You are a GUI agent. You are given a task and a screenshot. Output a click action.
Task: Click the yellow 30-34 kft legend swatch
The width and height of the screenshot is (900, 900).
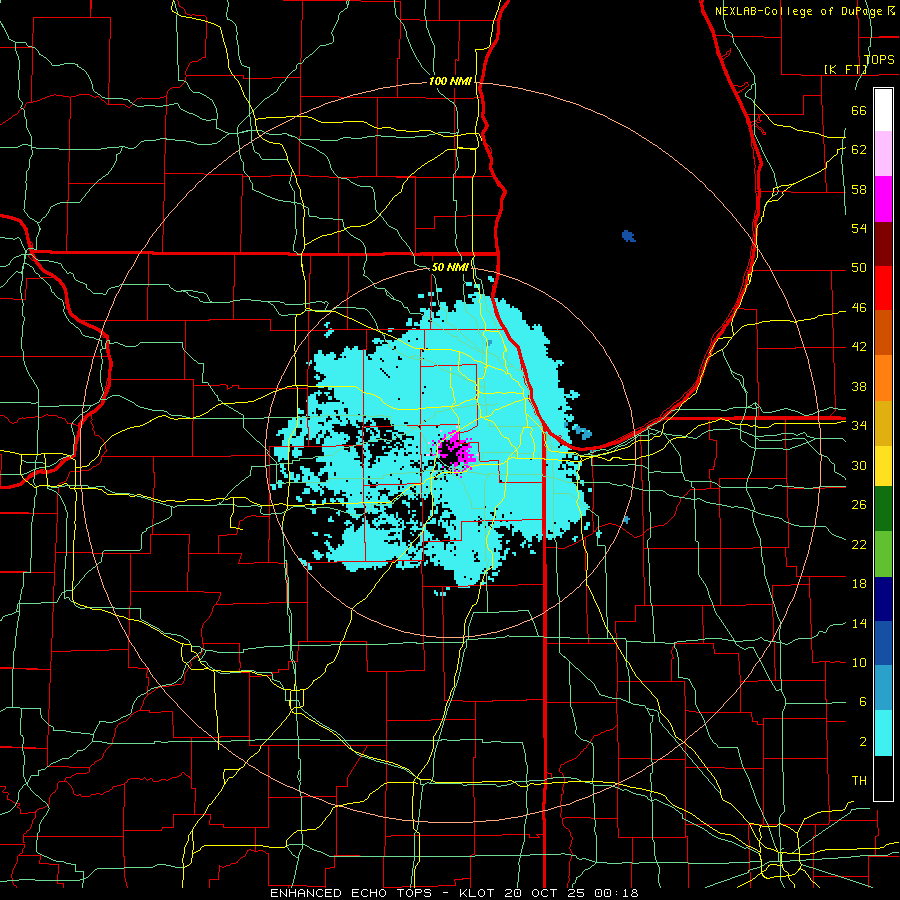[883, 466]
